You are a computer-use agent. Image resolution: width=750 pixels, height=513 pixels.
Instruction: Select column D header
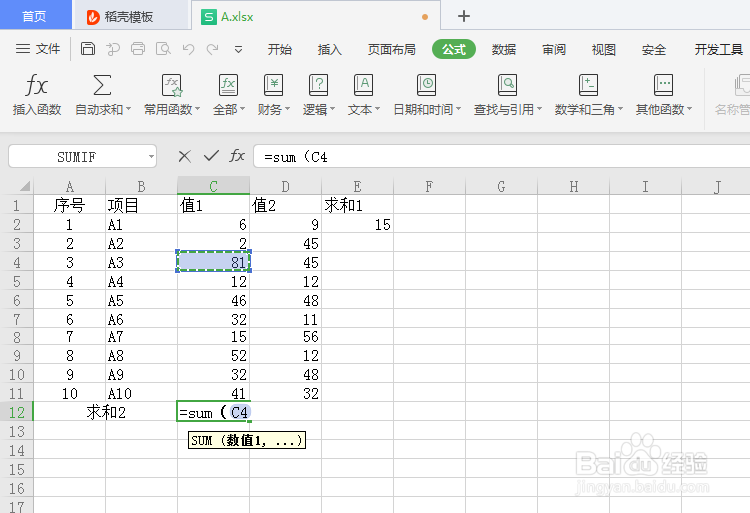286,186
